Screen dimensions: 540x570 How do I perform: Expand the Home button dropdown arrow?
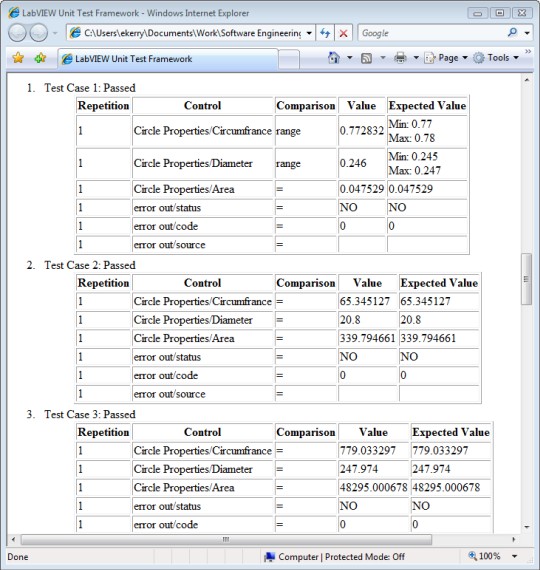(349, 57)
